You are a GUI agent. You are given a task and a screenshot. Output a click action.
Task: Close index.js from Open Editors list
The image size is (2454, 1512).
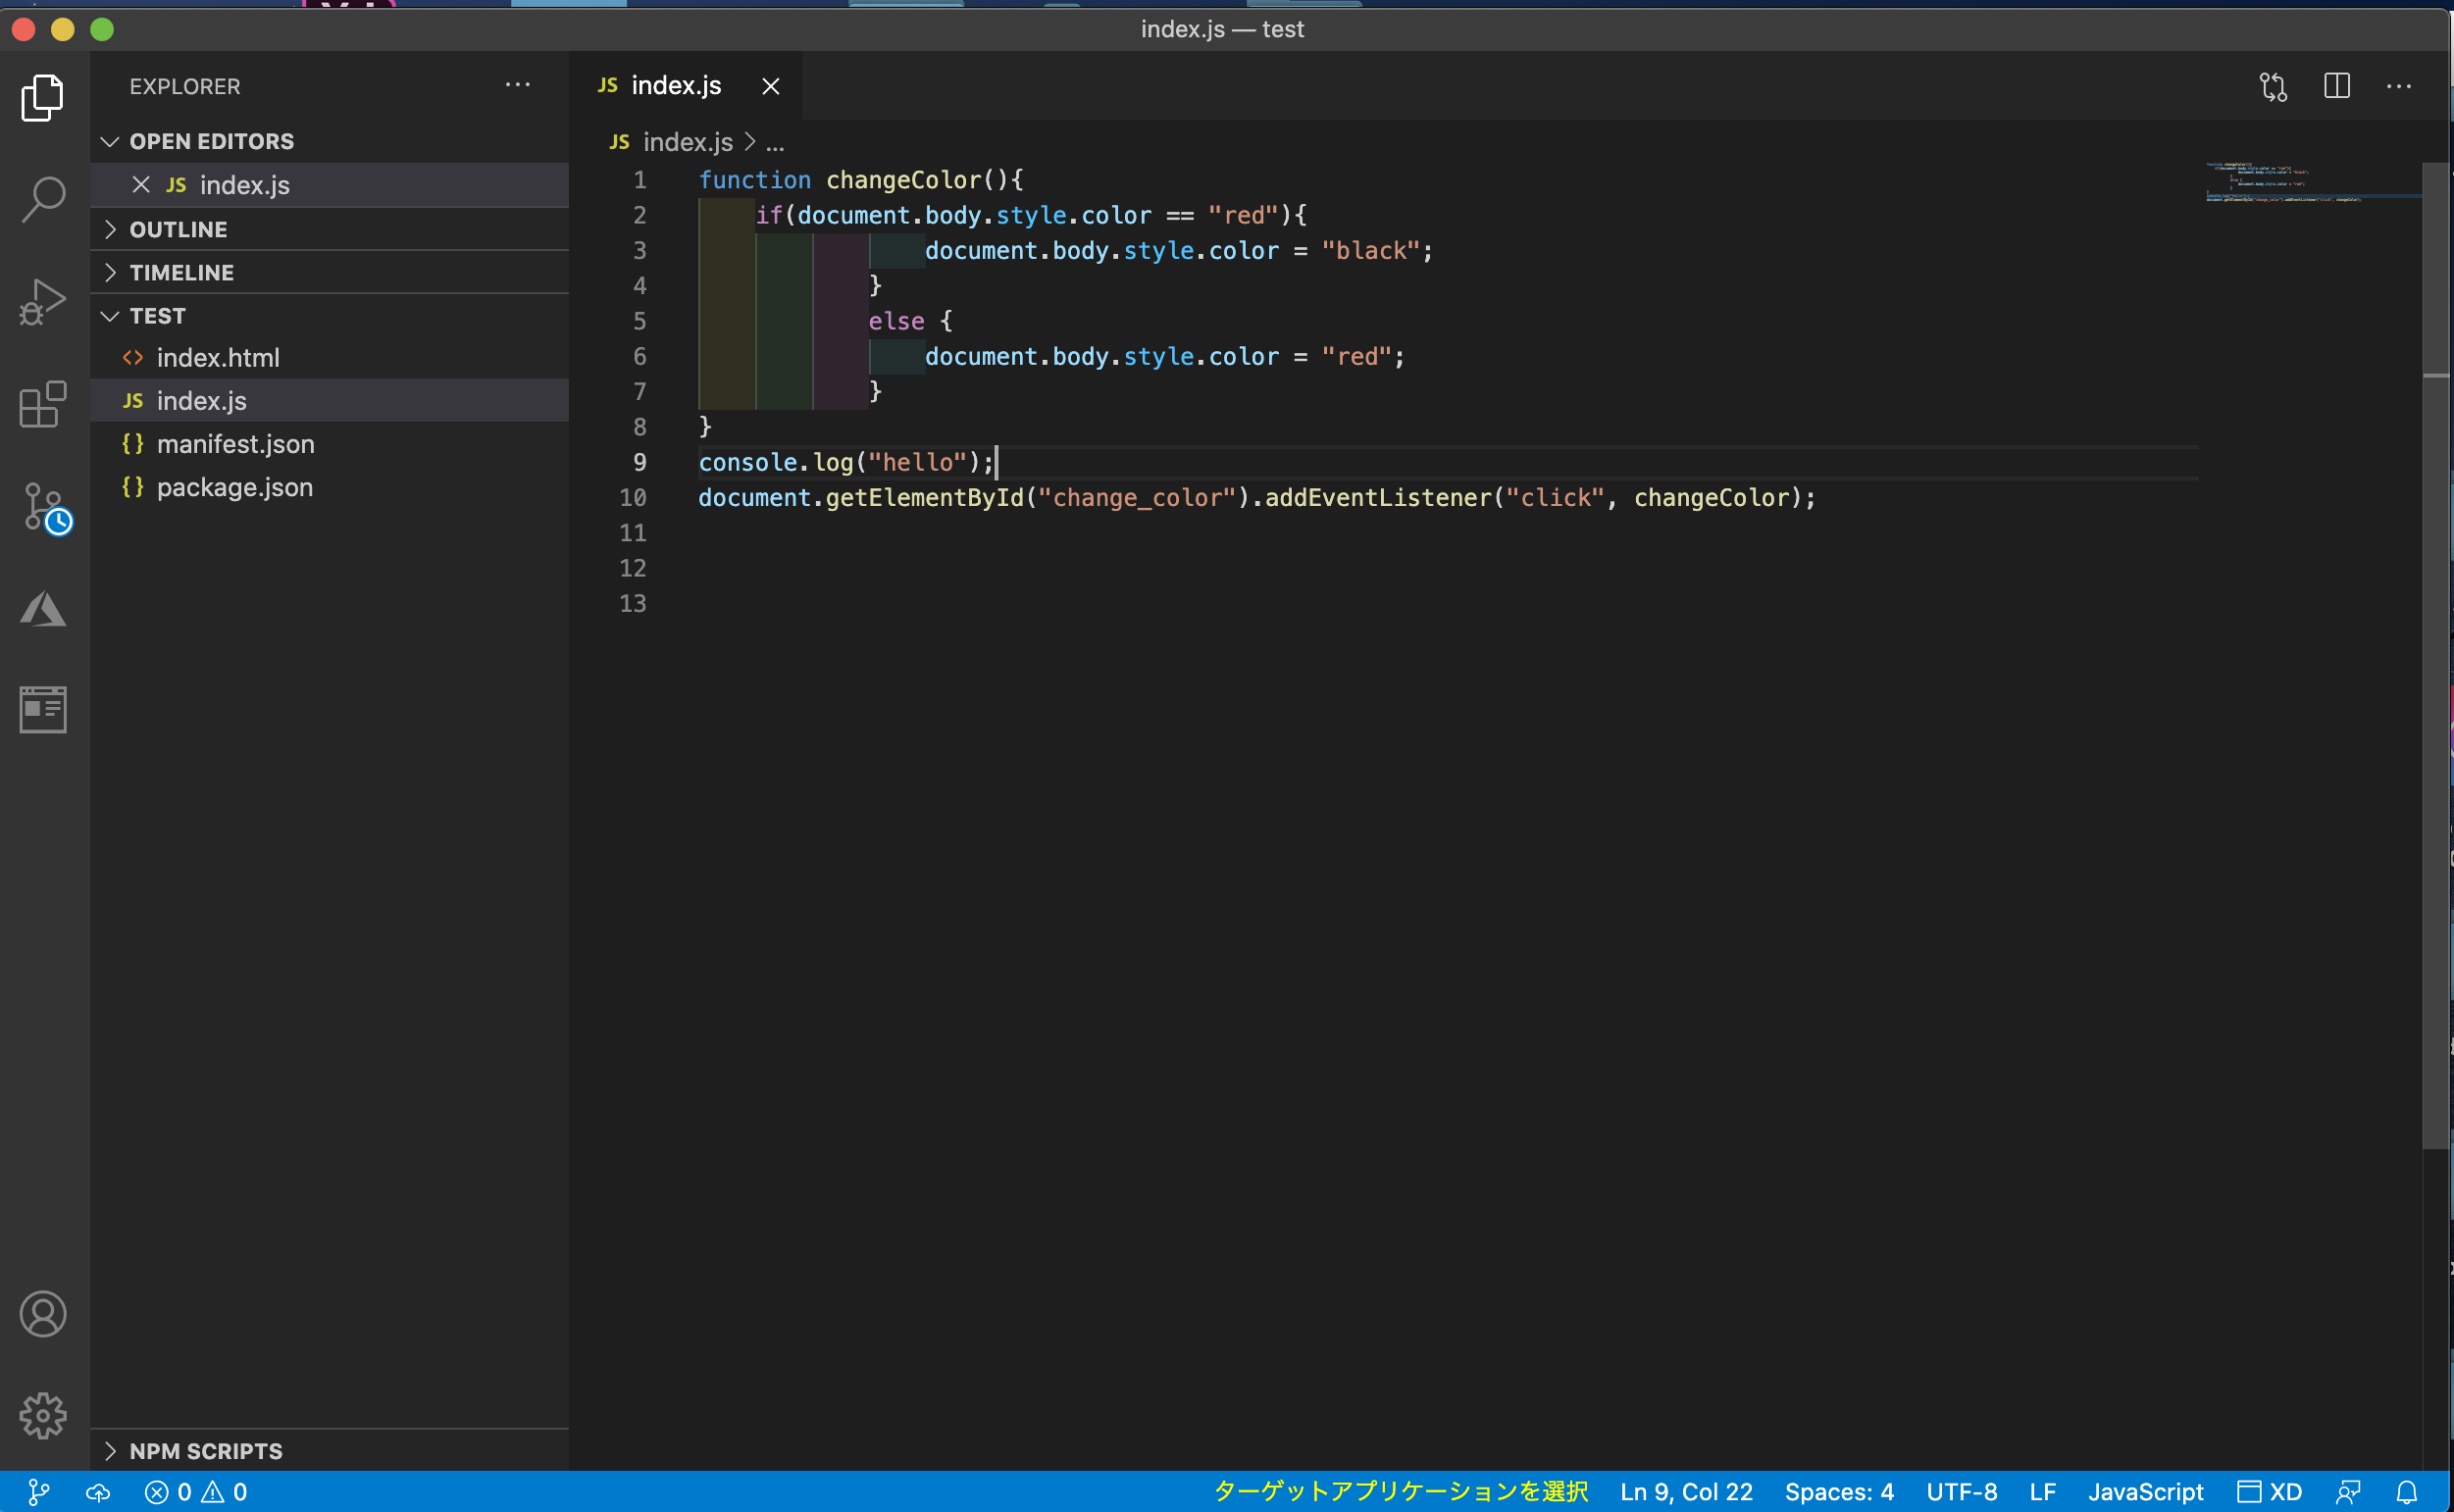point(140,185)
